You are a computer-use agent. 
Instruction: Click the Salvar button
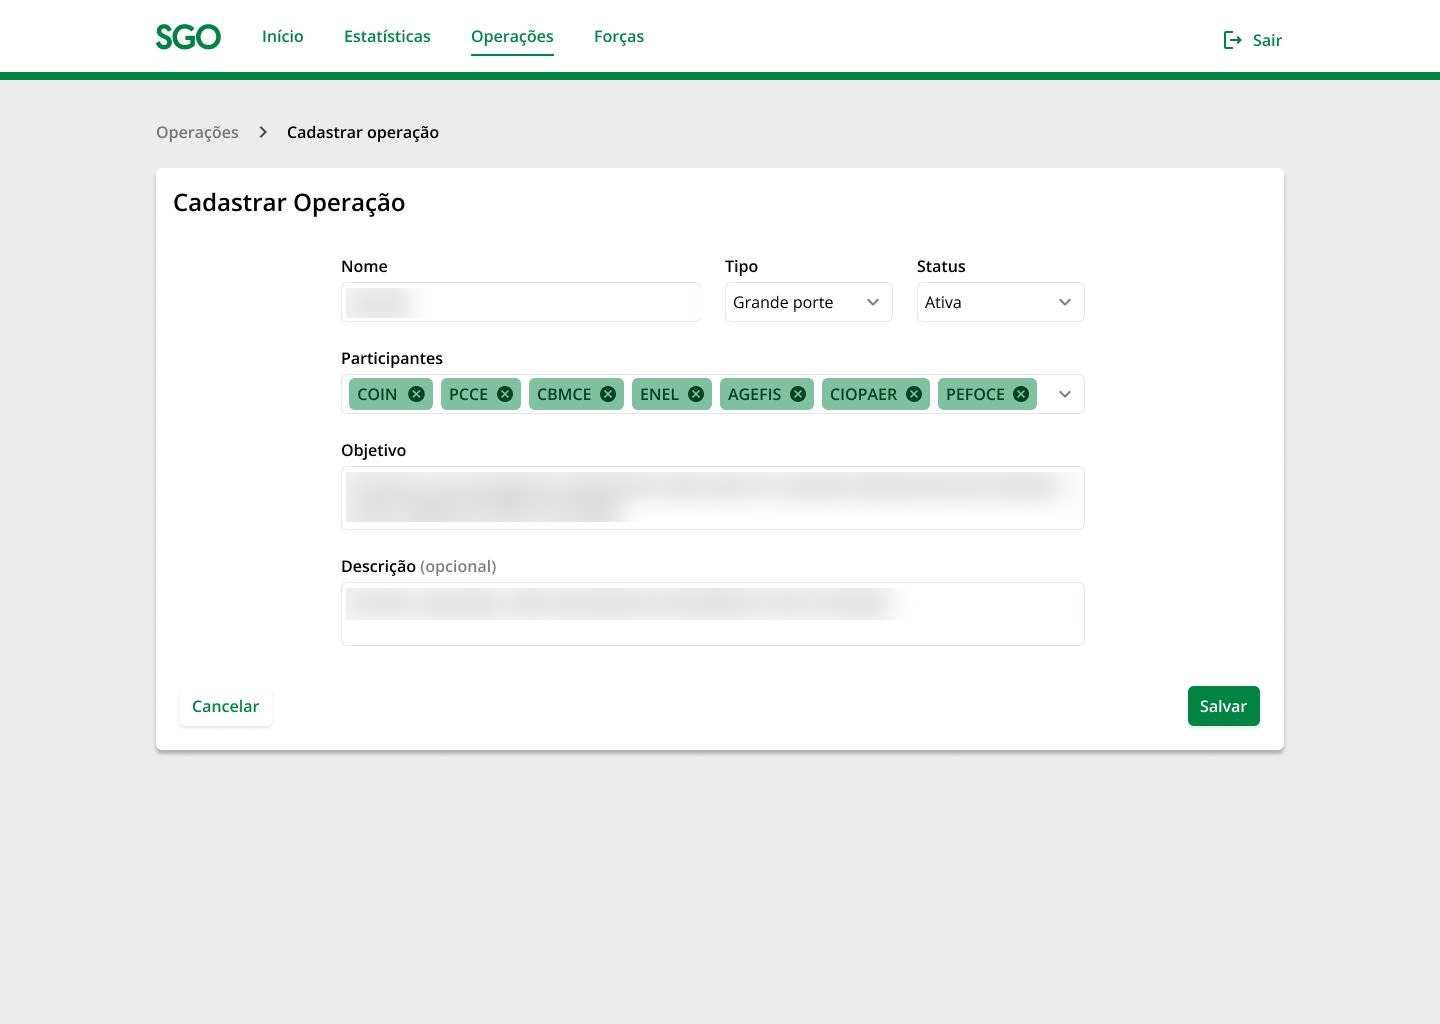click(x=1223, y=706)
